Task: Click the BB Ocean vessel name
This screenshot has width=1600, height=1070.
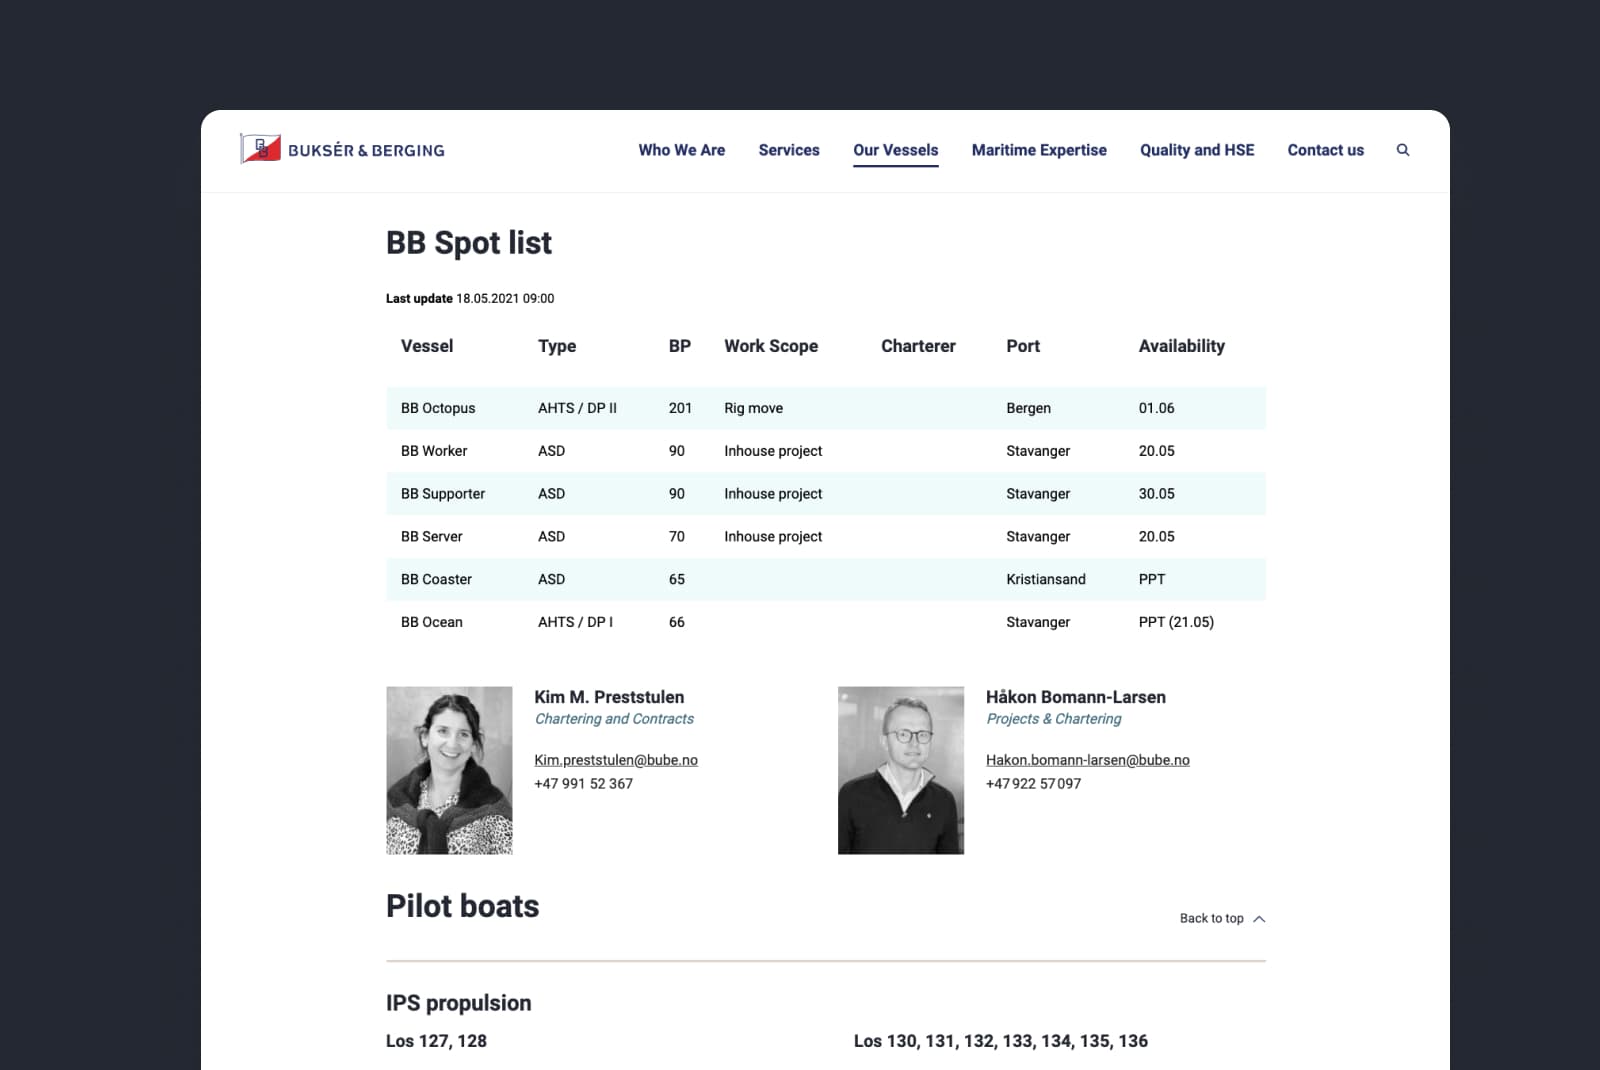Action: pos(431,622)
